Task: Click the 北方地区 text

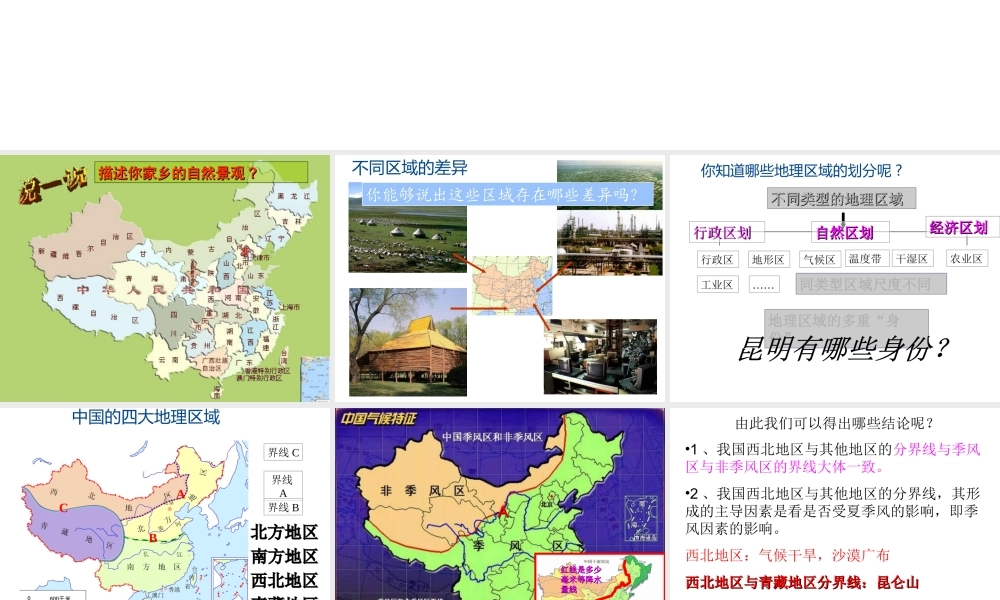Action: click(284, 532)
